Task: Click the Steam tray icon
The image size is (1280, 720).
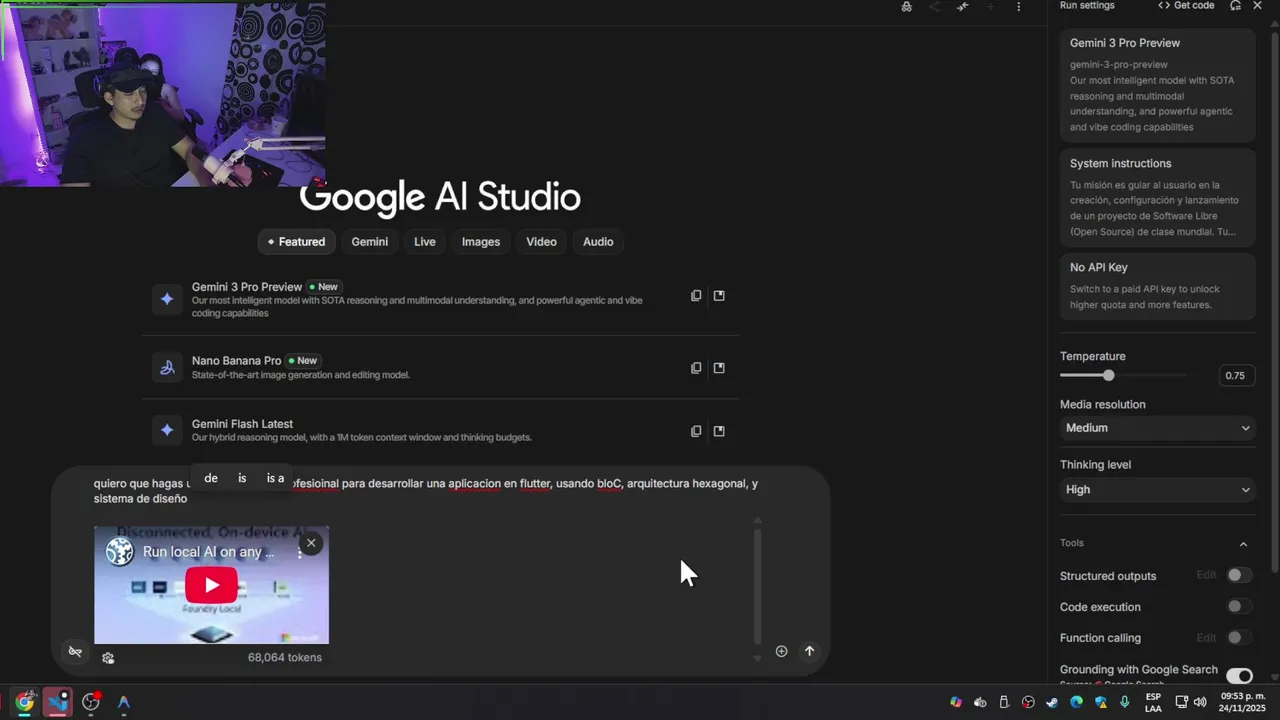Action: (x=1052, y=702)
